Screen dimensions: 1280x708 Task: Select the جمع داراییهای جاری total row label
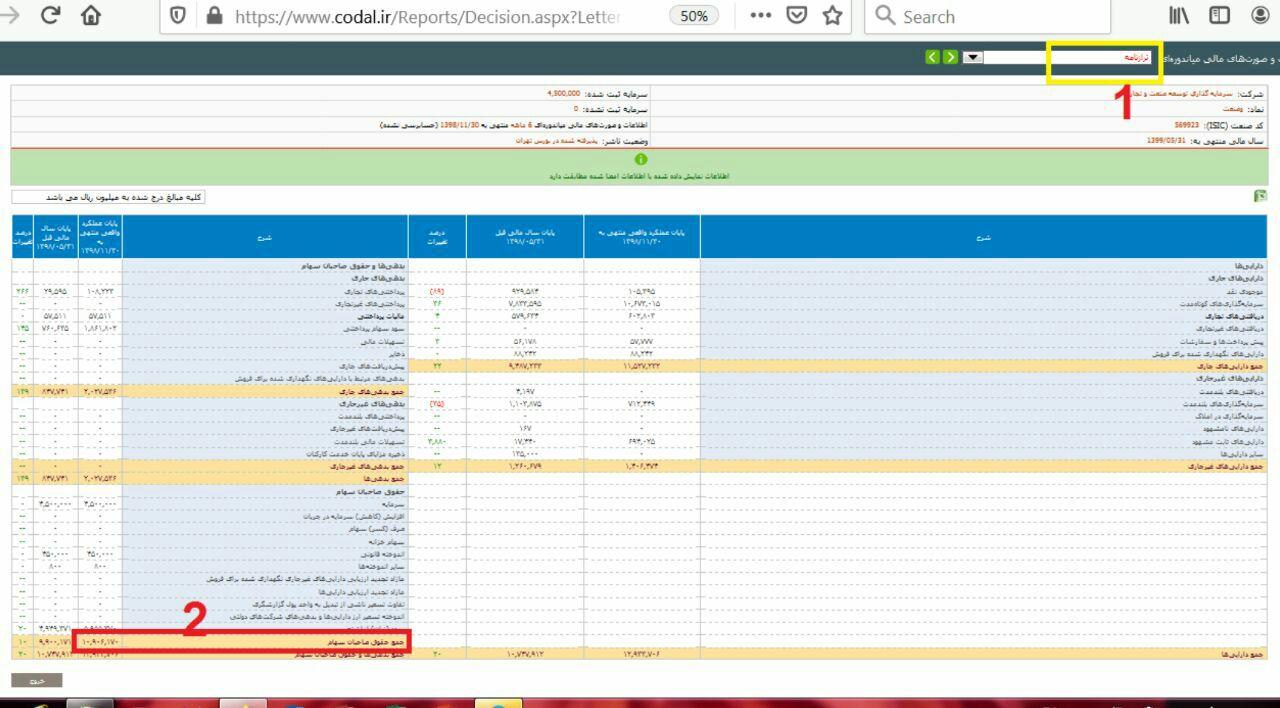tap(1228, 366)
